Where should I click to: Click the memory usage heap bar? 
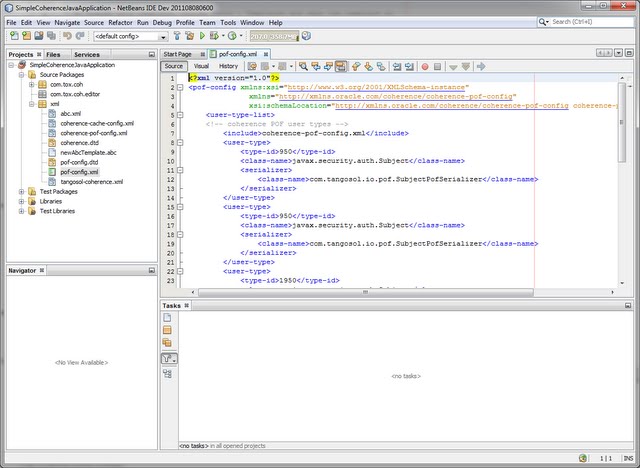[x=274, y=36]
